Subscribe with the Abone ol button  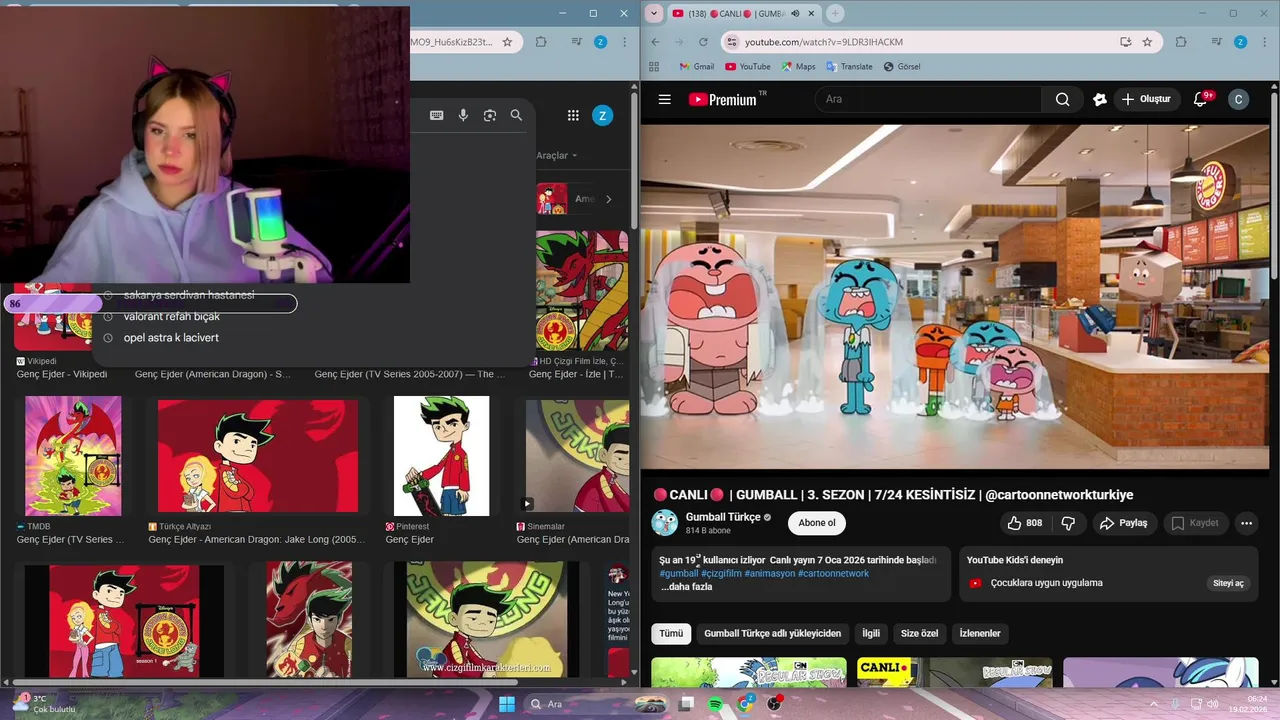tap(817, 523)
